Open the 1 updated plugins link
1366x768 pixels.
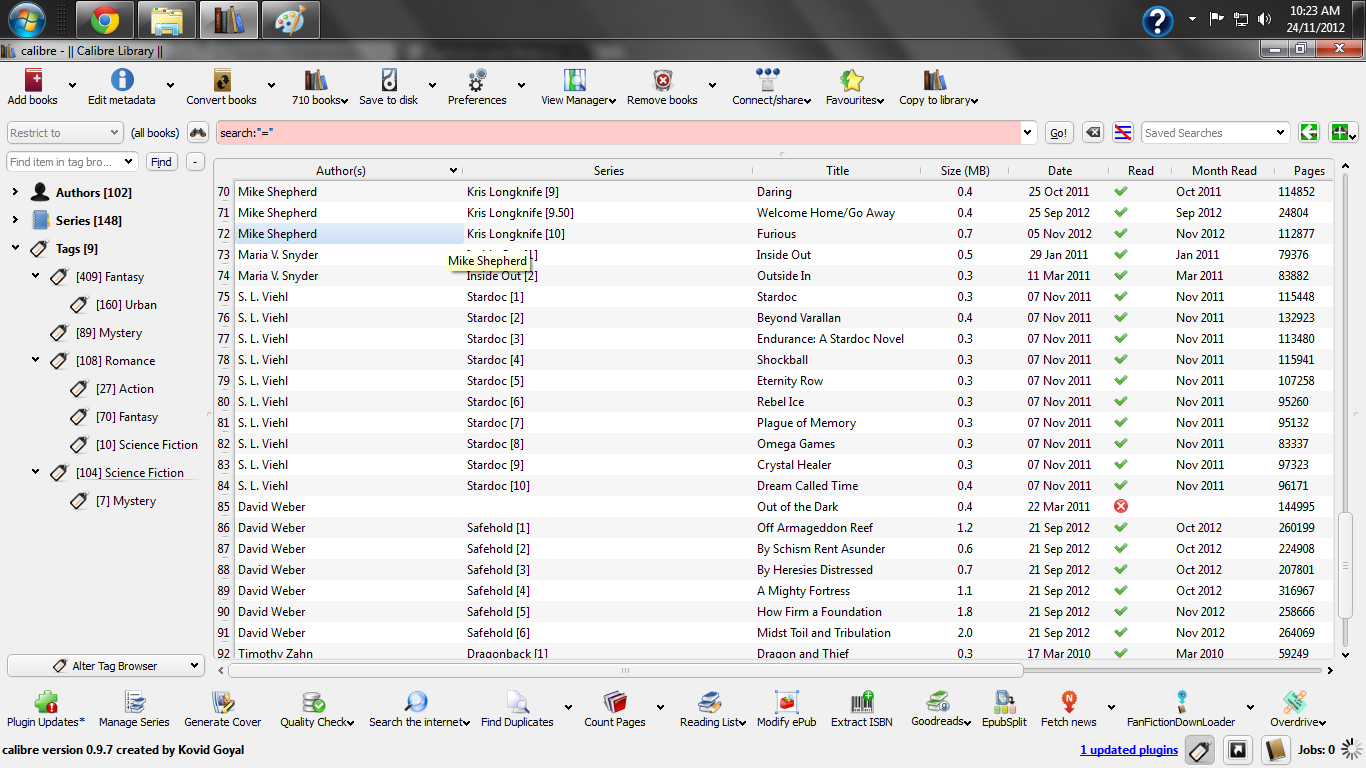[x=1129, y=750]
